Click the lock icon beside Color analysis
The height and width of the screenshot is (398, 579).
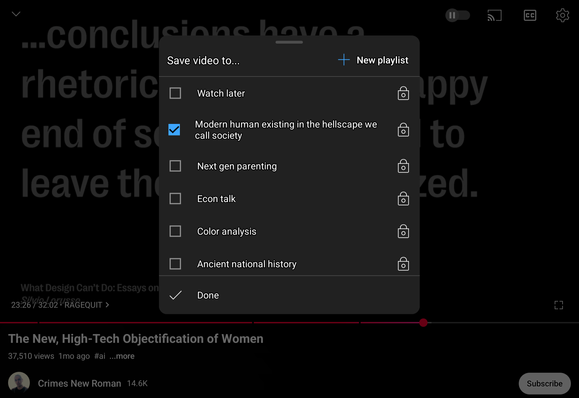pos(403,231)
